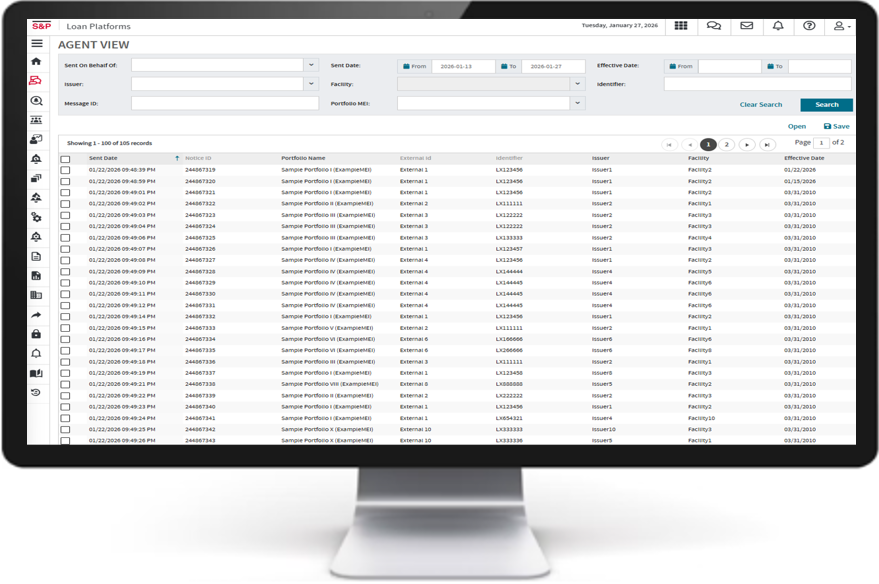Viewport: 879px width, 584px height.
Task: Click the lock icon in the sidebar
Action: pos(37,334)
